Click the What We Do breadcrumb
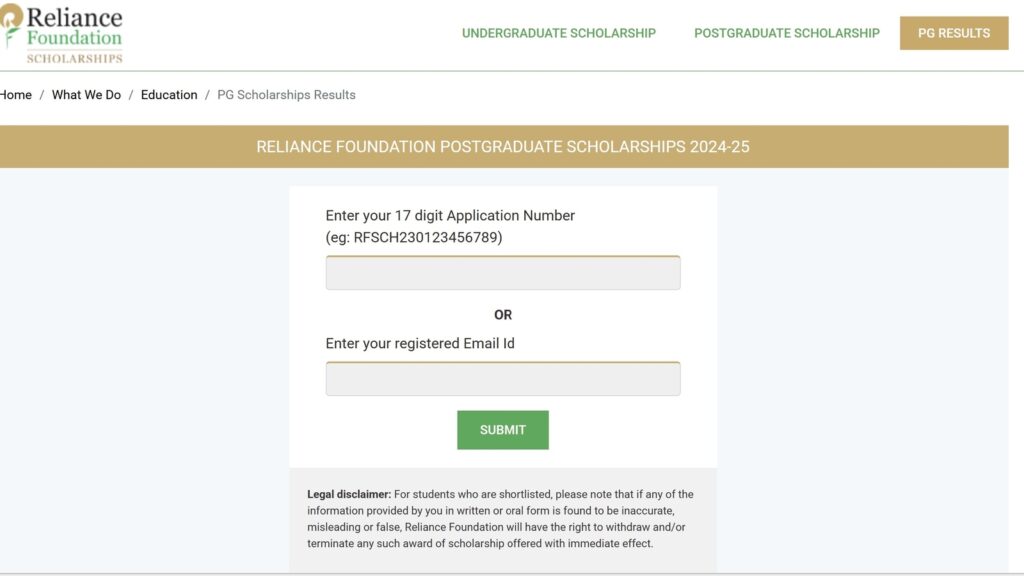The image size is (1024, 576). (x=86, y=94)
